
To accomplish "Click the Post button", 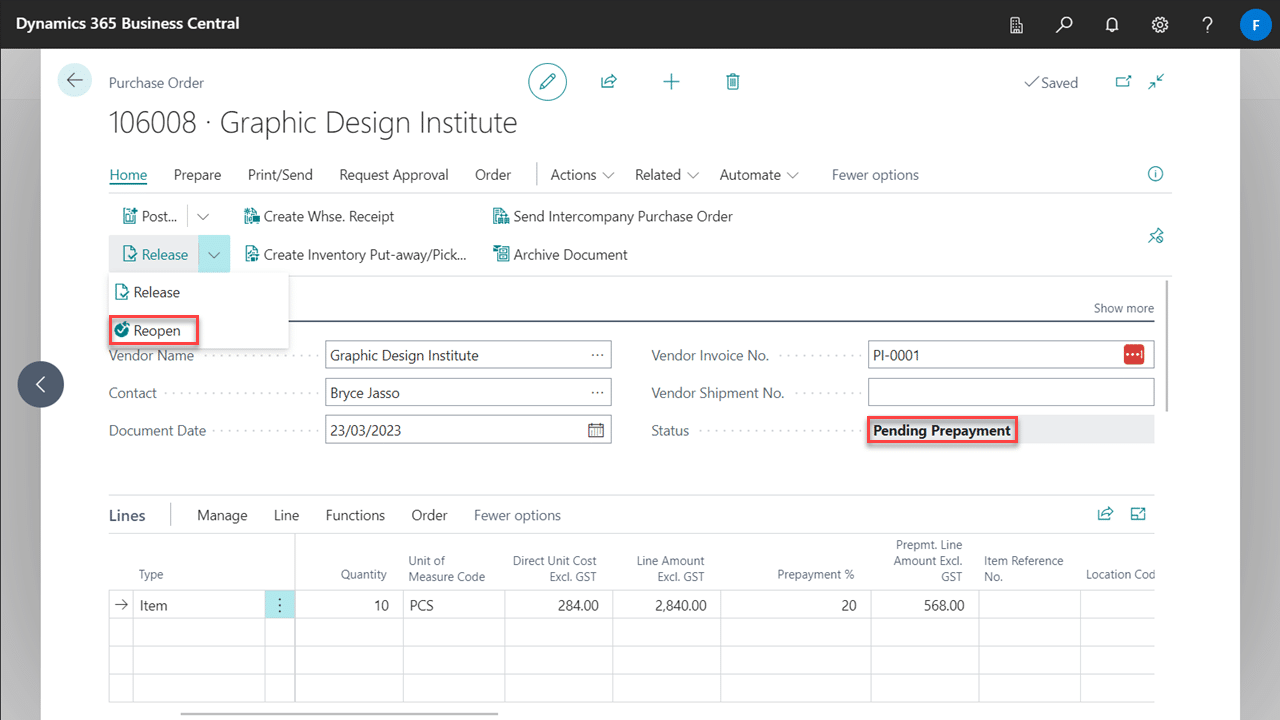I will 149,216.
